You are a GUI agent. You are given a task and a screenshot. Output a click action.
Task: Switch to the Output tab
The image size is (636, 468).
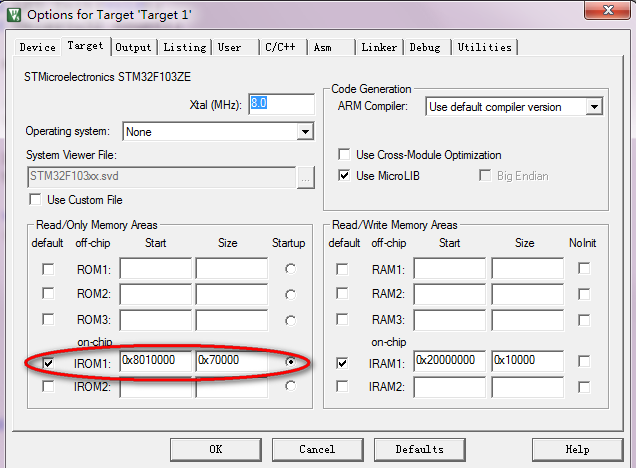pos(133,47)
